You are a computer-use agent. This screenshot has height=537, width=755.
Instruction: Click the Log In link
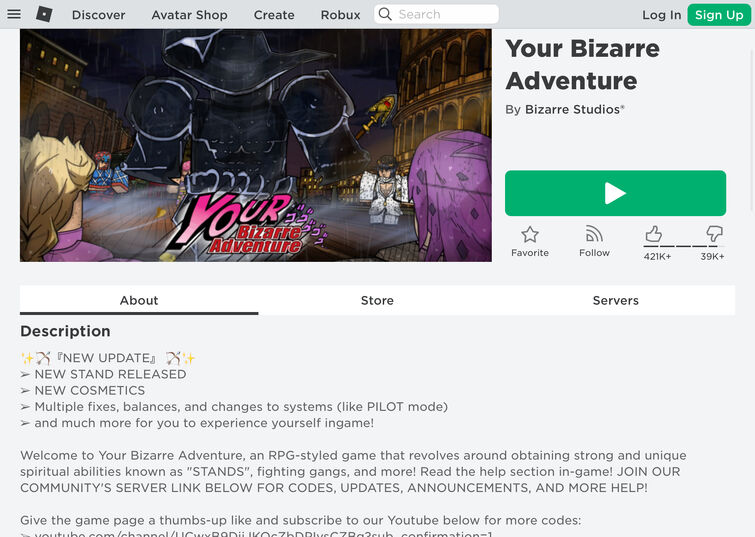pyautogui.click(x=662, y=15)
